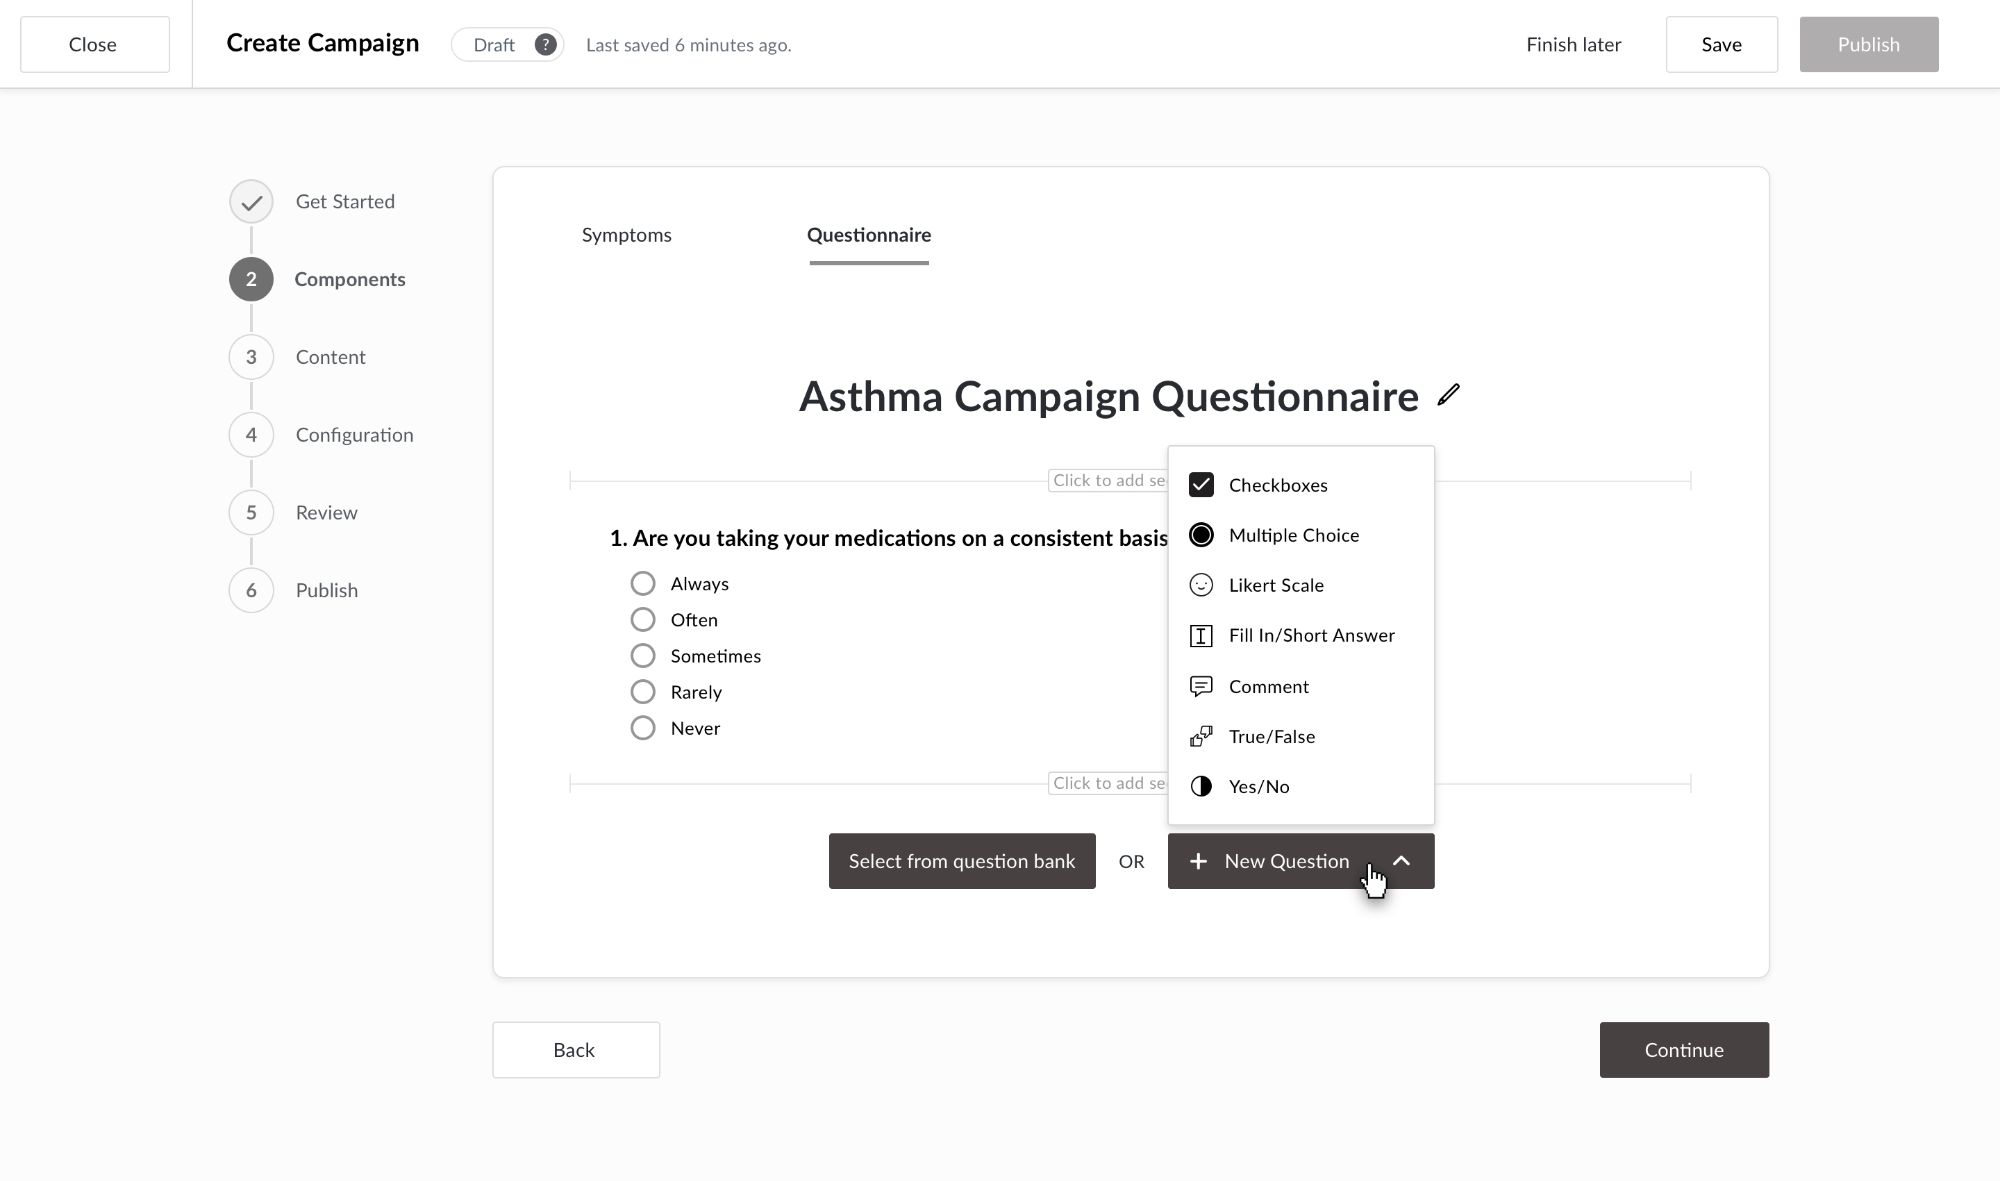The image size is (2000, 1181).
Task: Collapse the New Question dropdown chevron
Action: coord(1402,861)
